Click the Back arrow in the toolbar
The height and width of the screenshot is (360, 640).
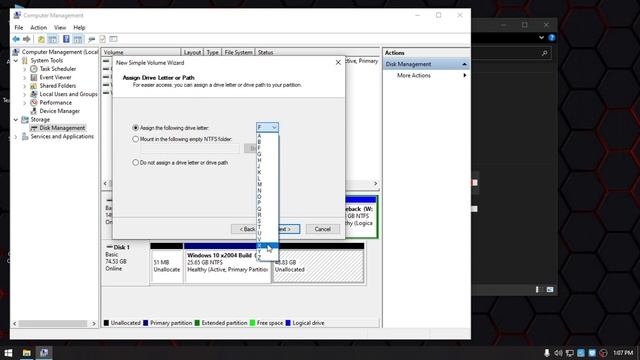pos(16,39)
